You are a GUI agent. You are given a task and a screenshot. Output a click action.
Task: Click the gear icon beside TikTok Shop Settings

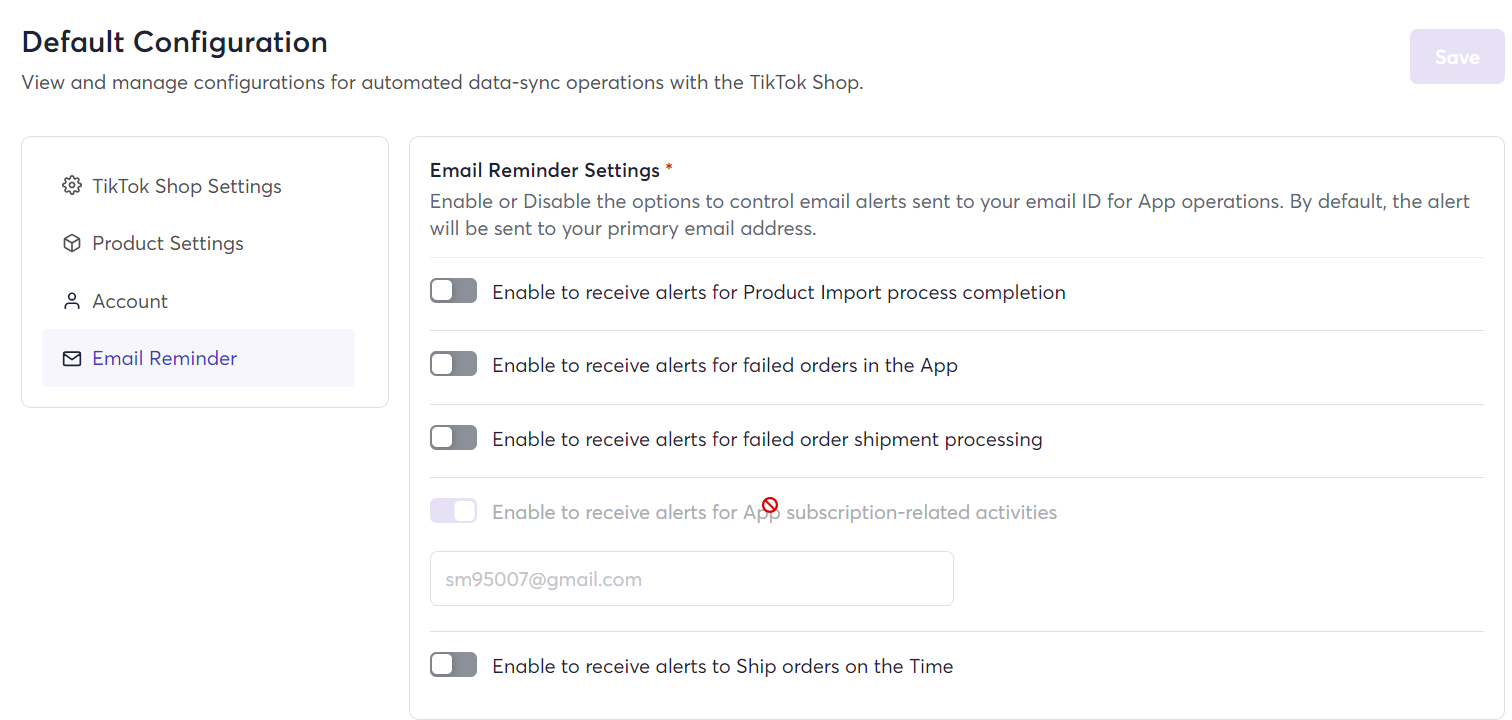71,186
